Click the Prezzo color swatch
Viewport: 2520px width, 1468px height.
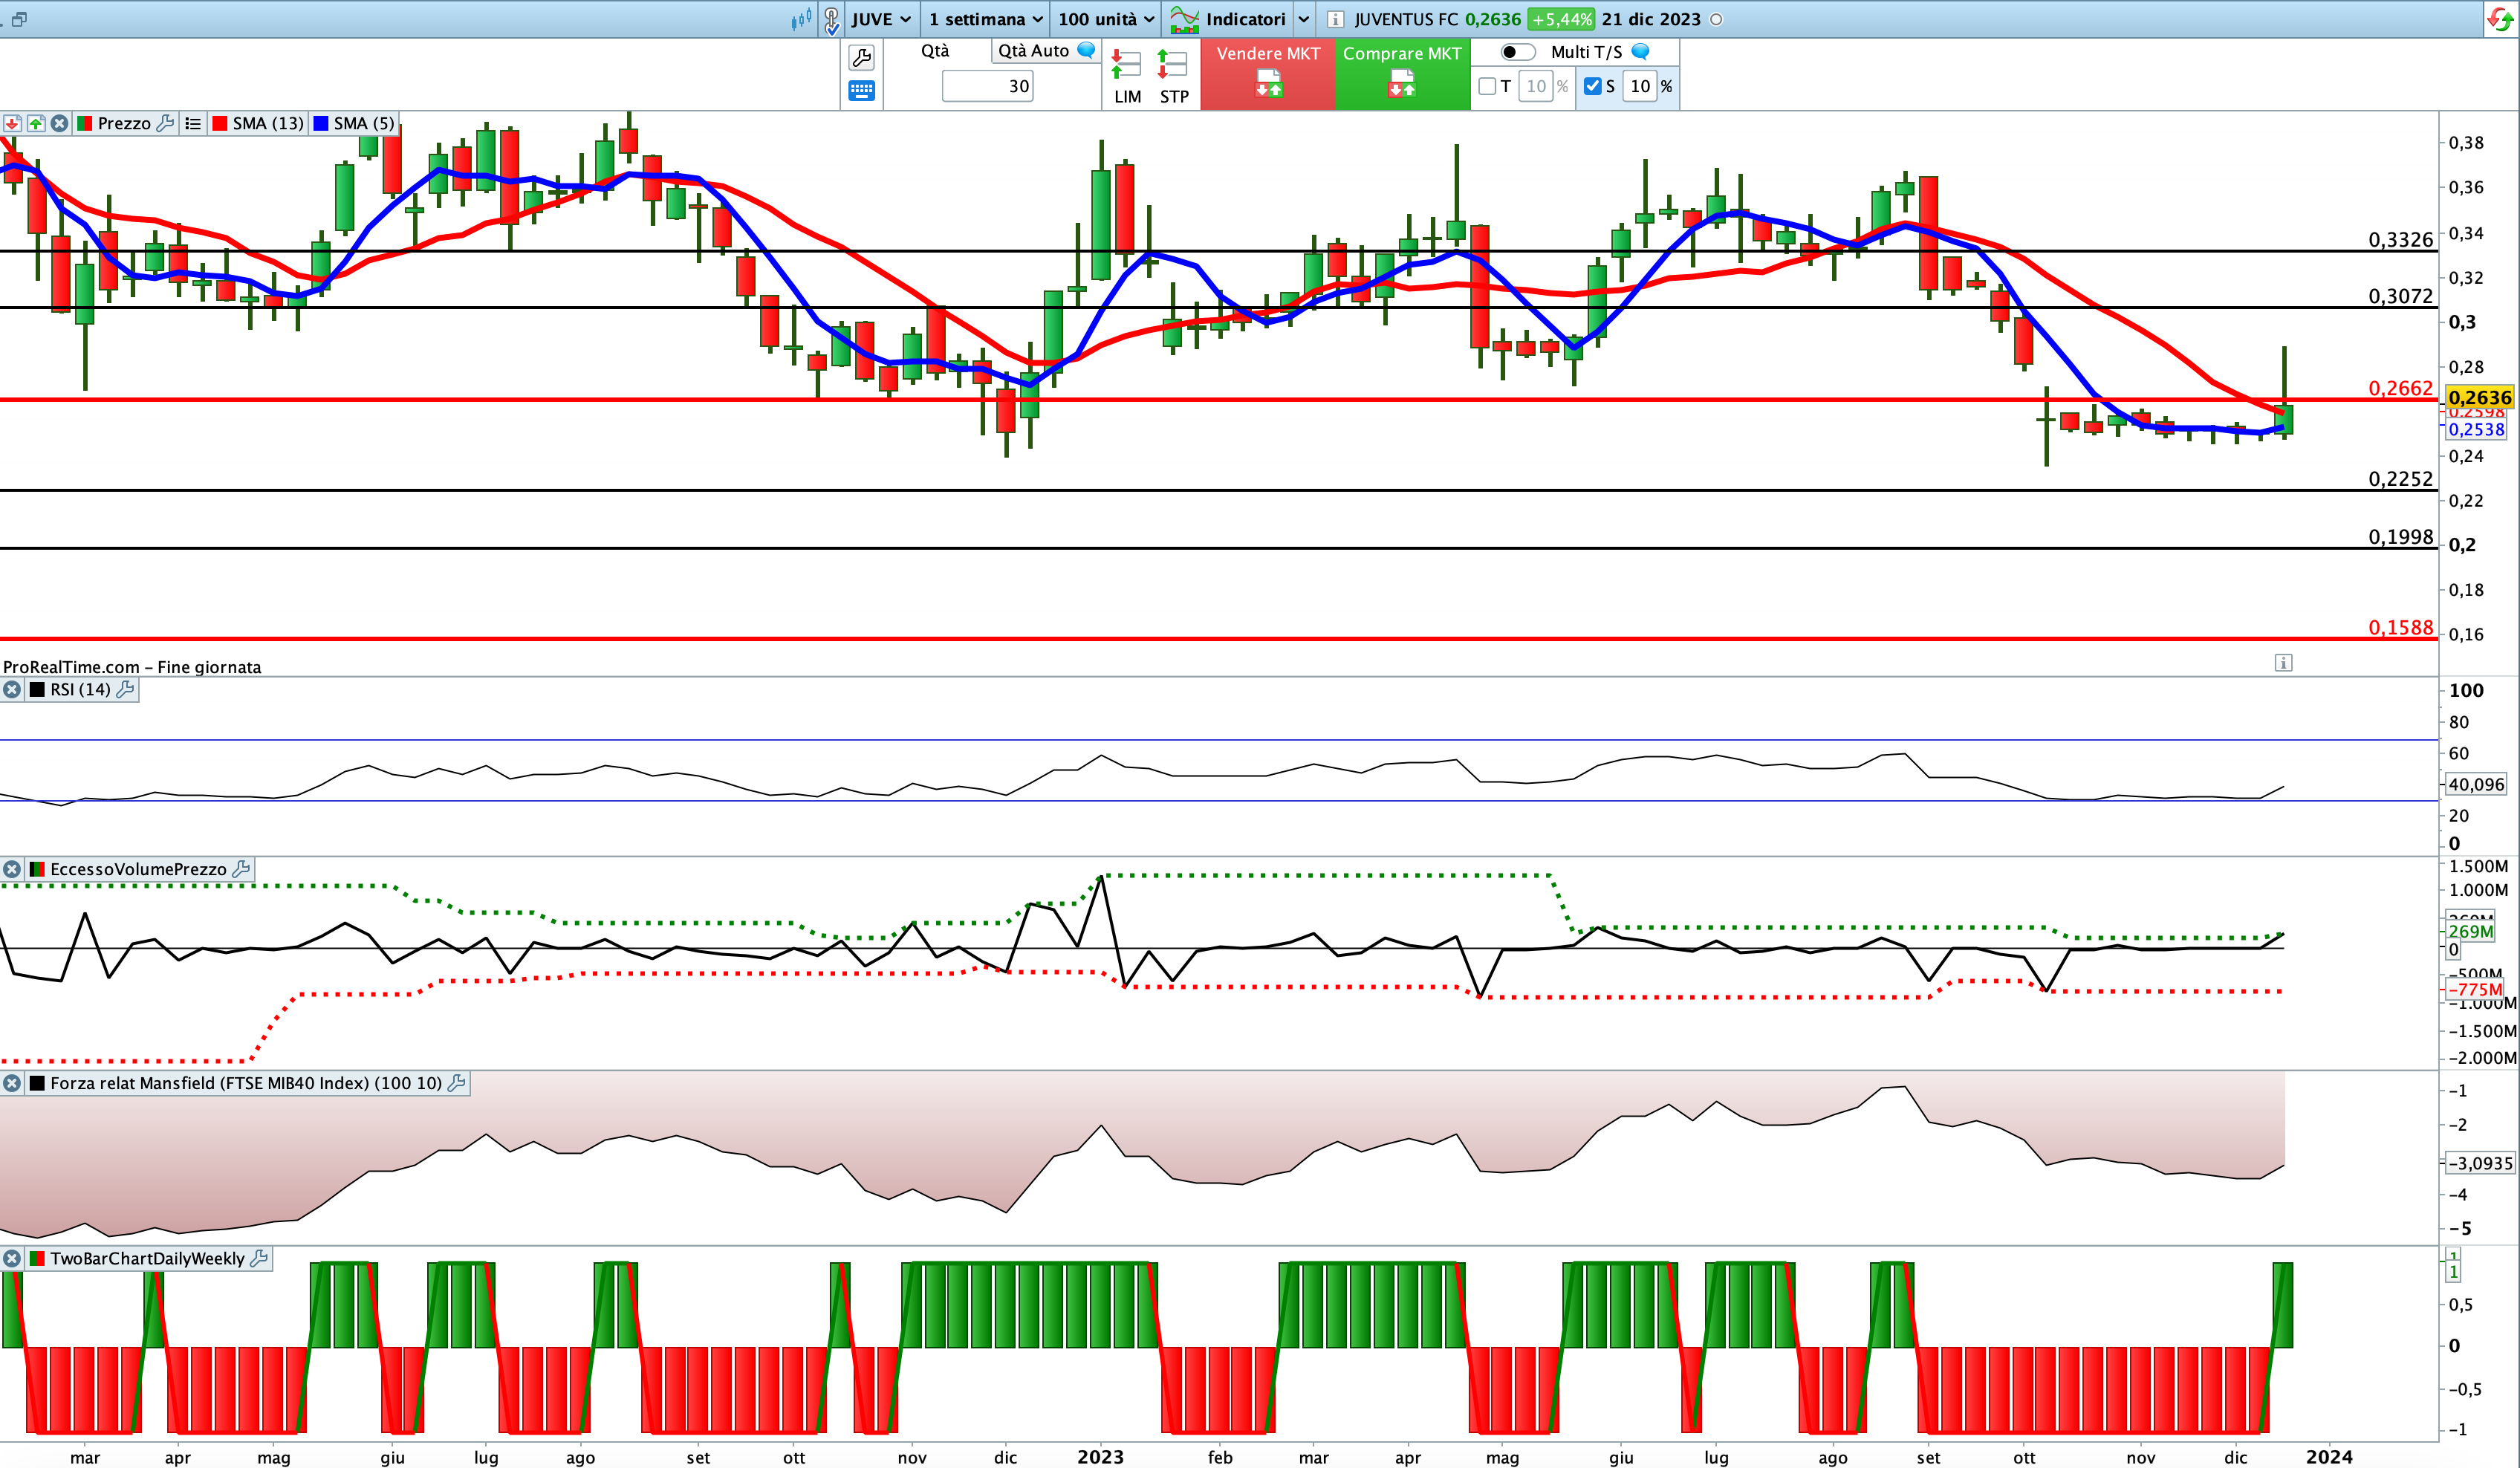[x=85, y=123]
